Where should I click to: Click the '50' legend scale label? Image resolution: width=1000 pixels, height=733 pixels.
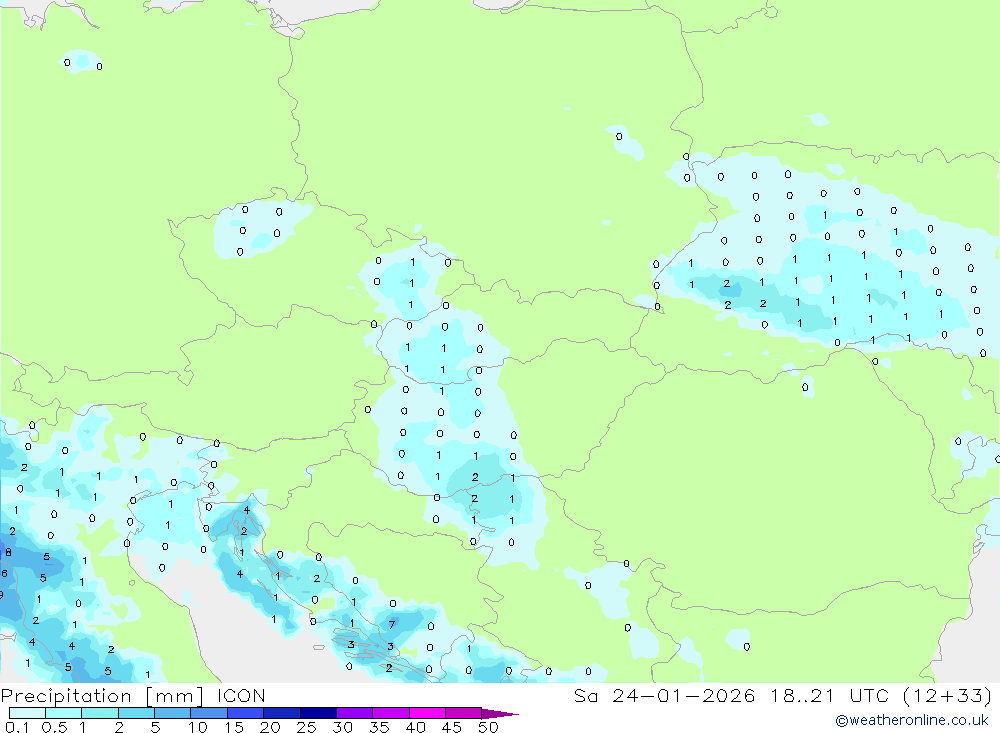click(488, 727)
